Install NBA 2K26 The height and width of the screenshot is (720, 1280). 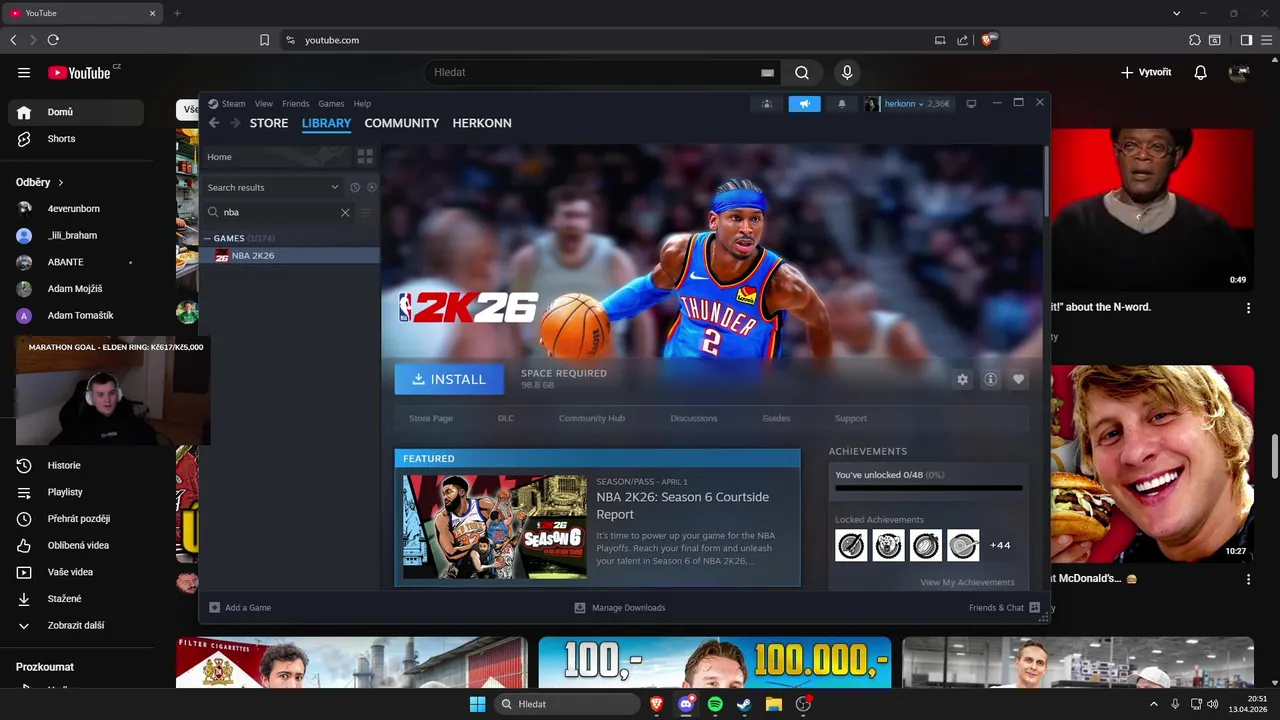click(449, 379)
